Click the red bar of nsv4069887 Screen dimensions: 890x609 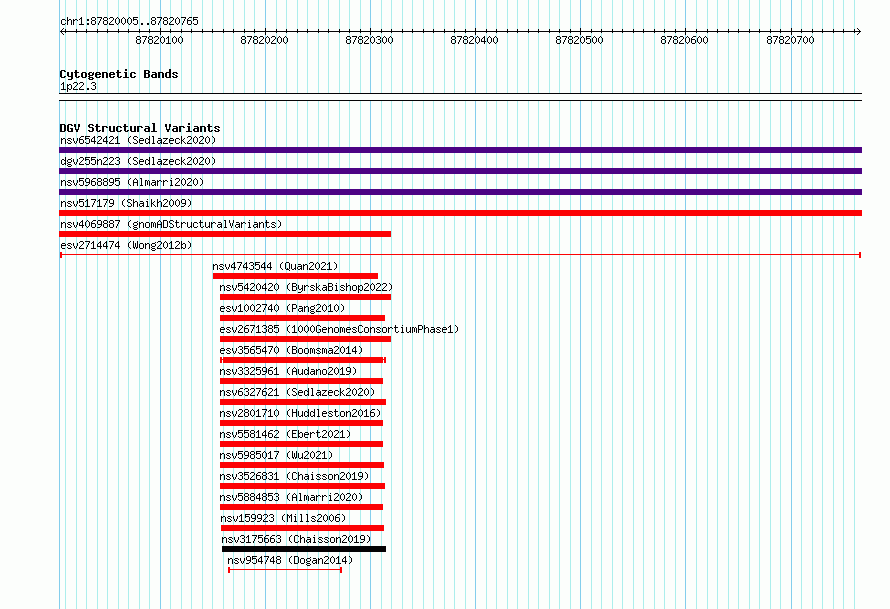coord(225,234)
